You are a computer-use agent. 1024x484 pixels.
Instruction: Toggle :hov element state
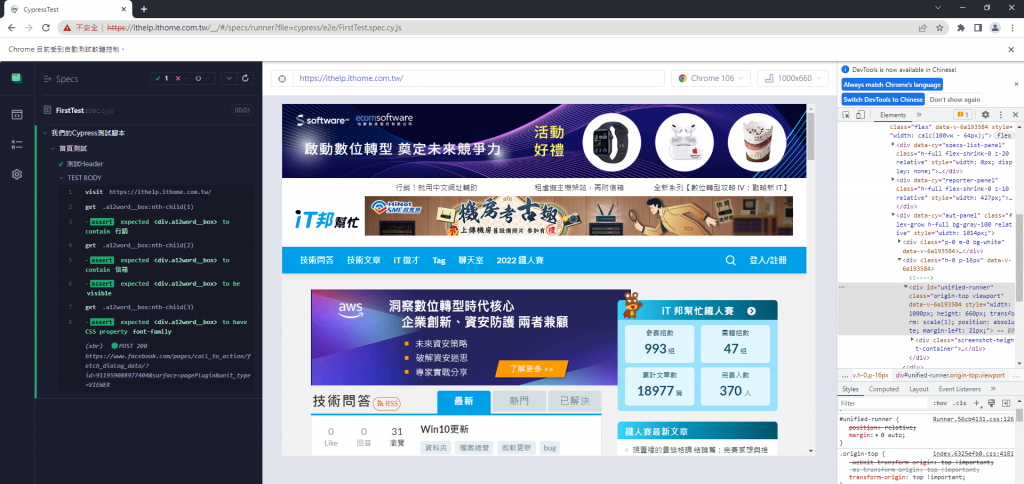tap(940, 403)
